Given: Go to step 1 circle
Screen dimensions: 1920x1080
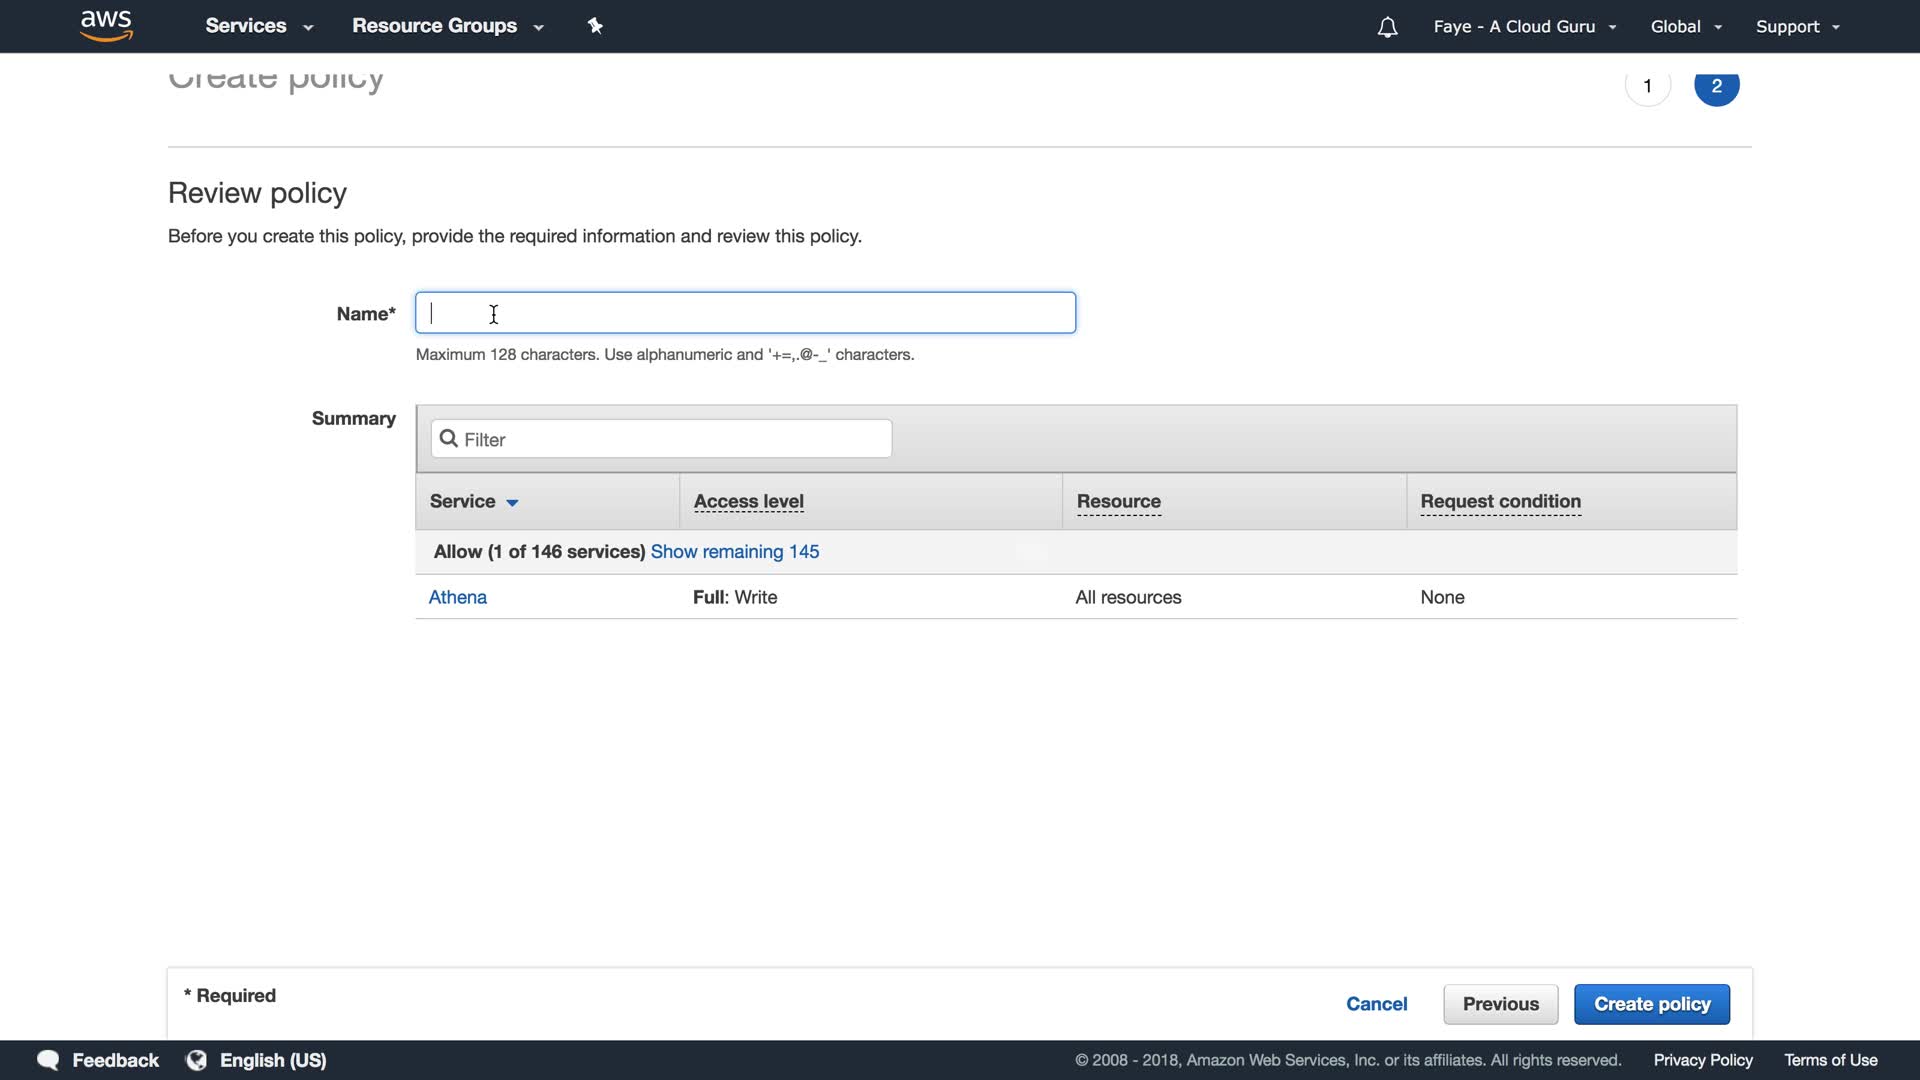Looking at the screenshot, I should [x=1647, y=86].
